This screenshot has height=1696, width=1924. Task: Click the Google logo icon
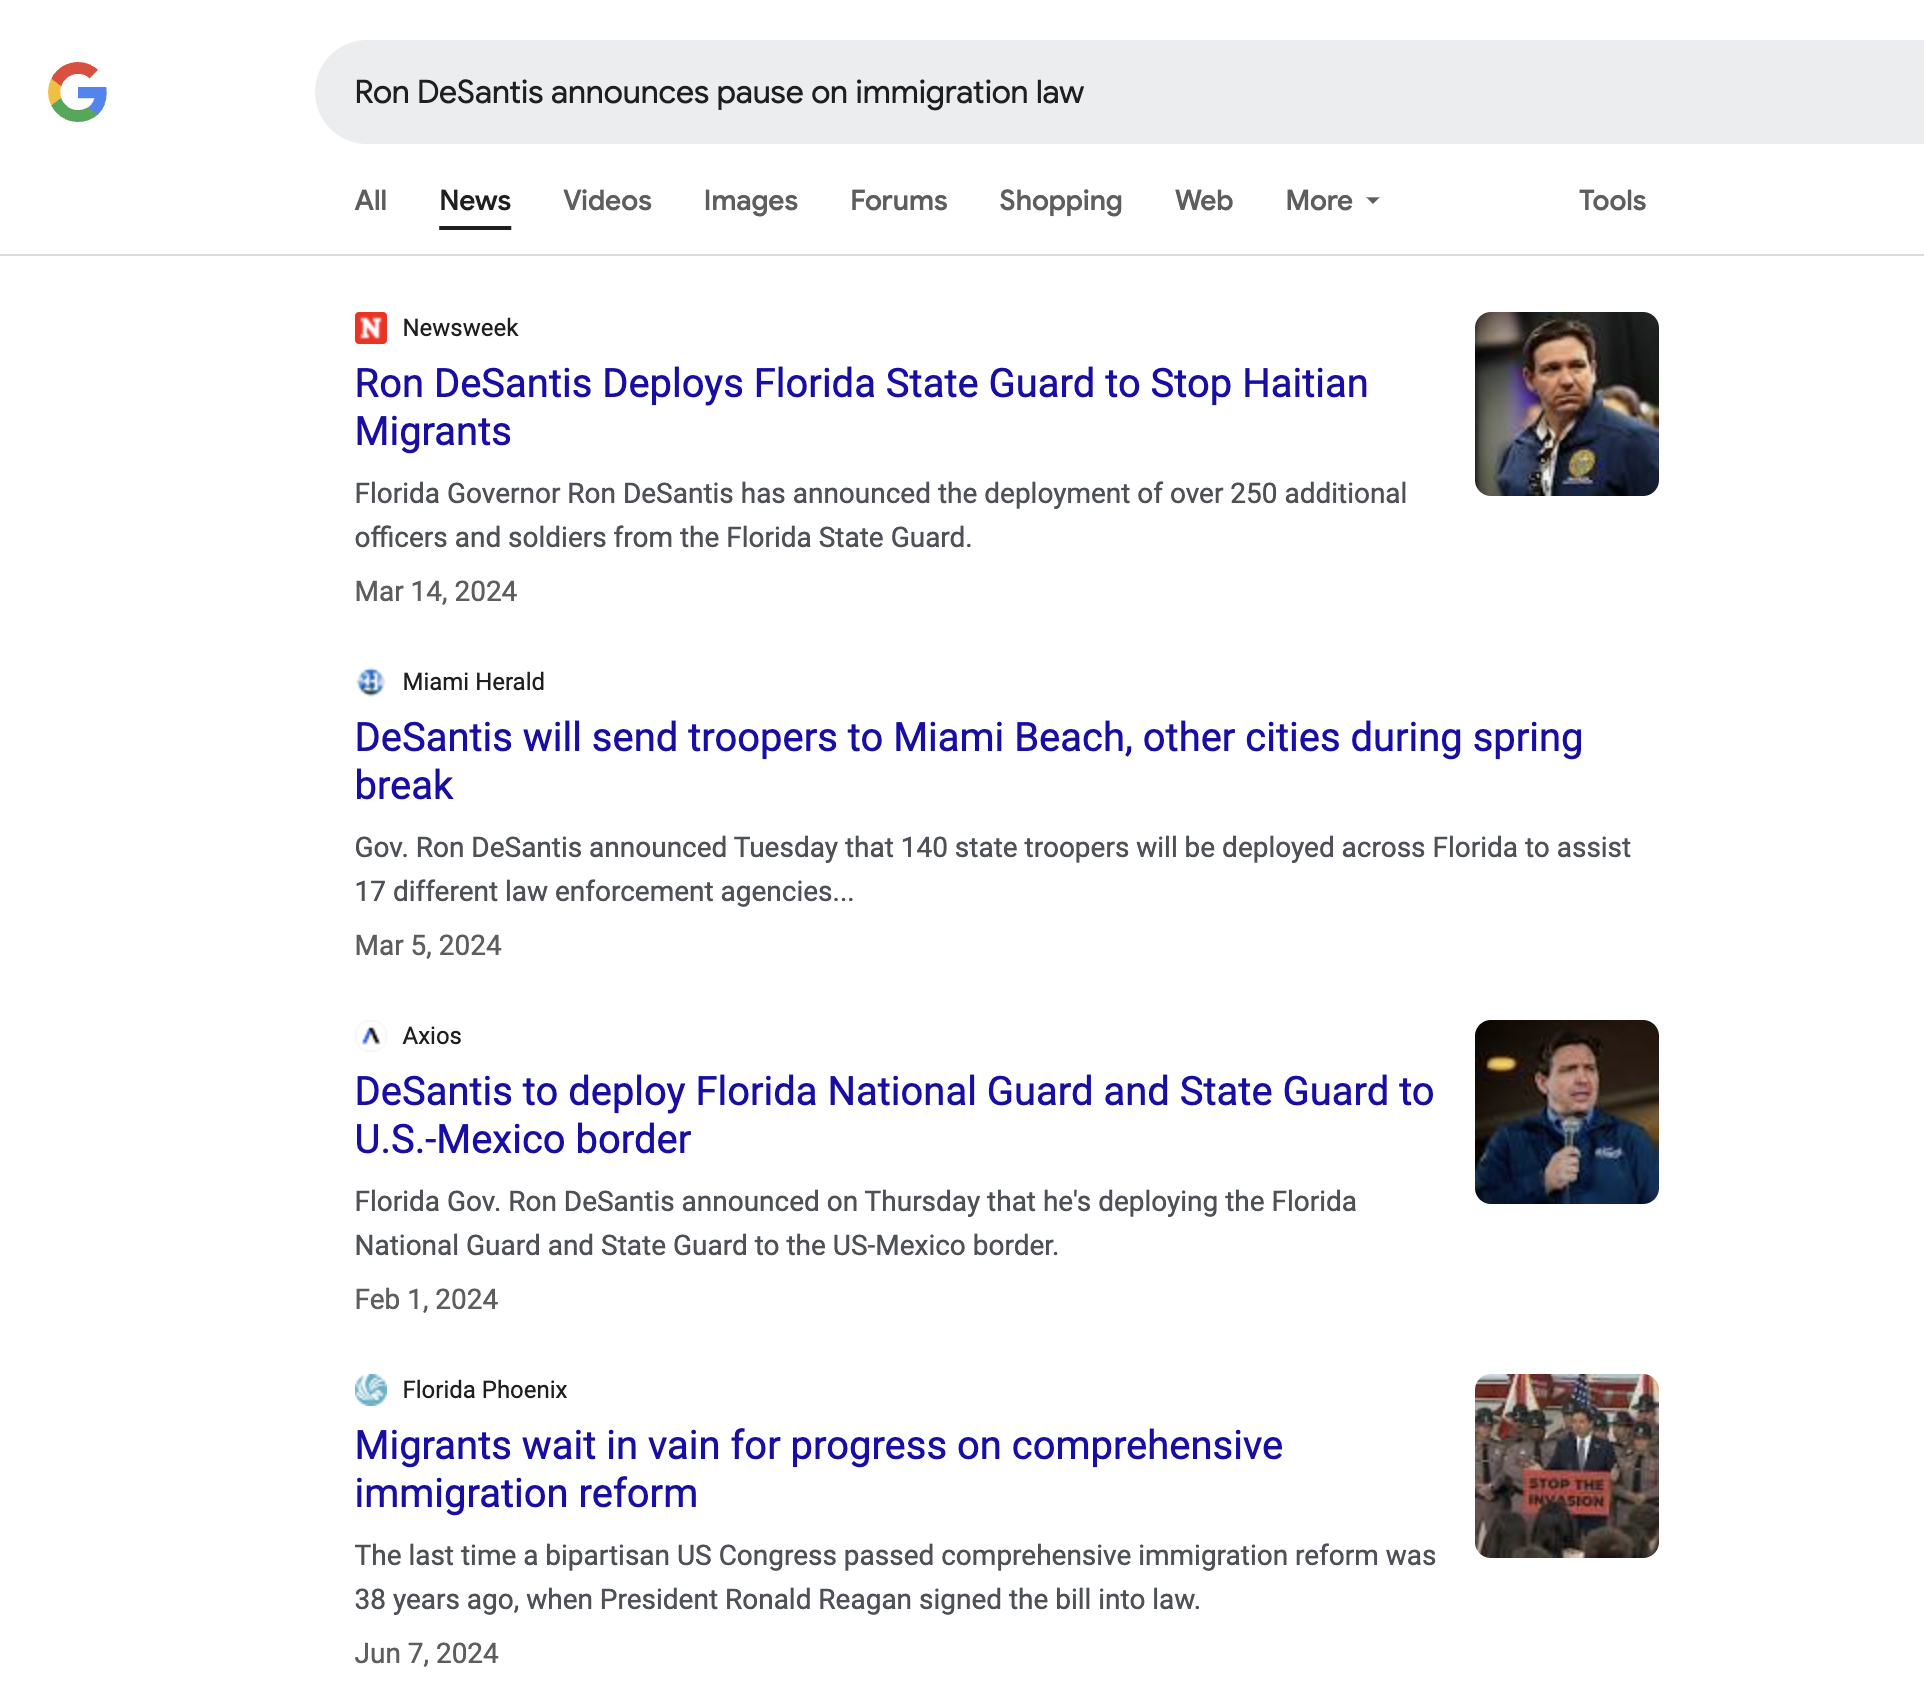click(78, 92)
